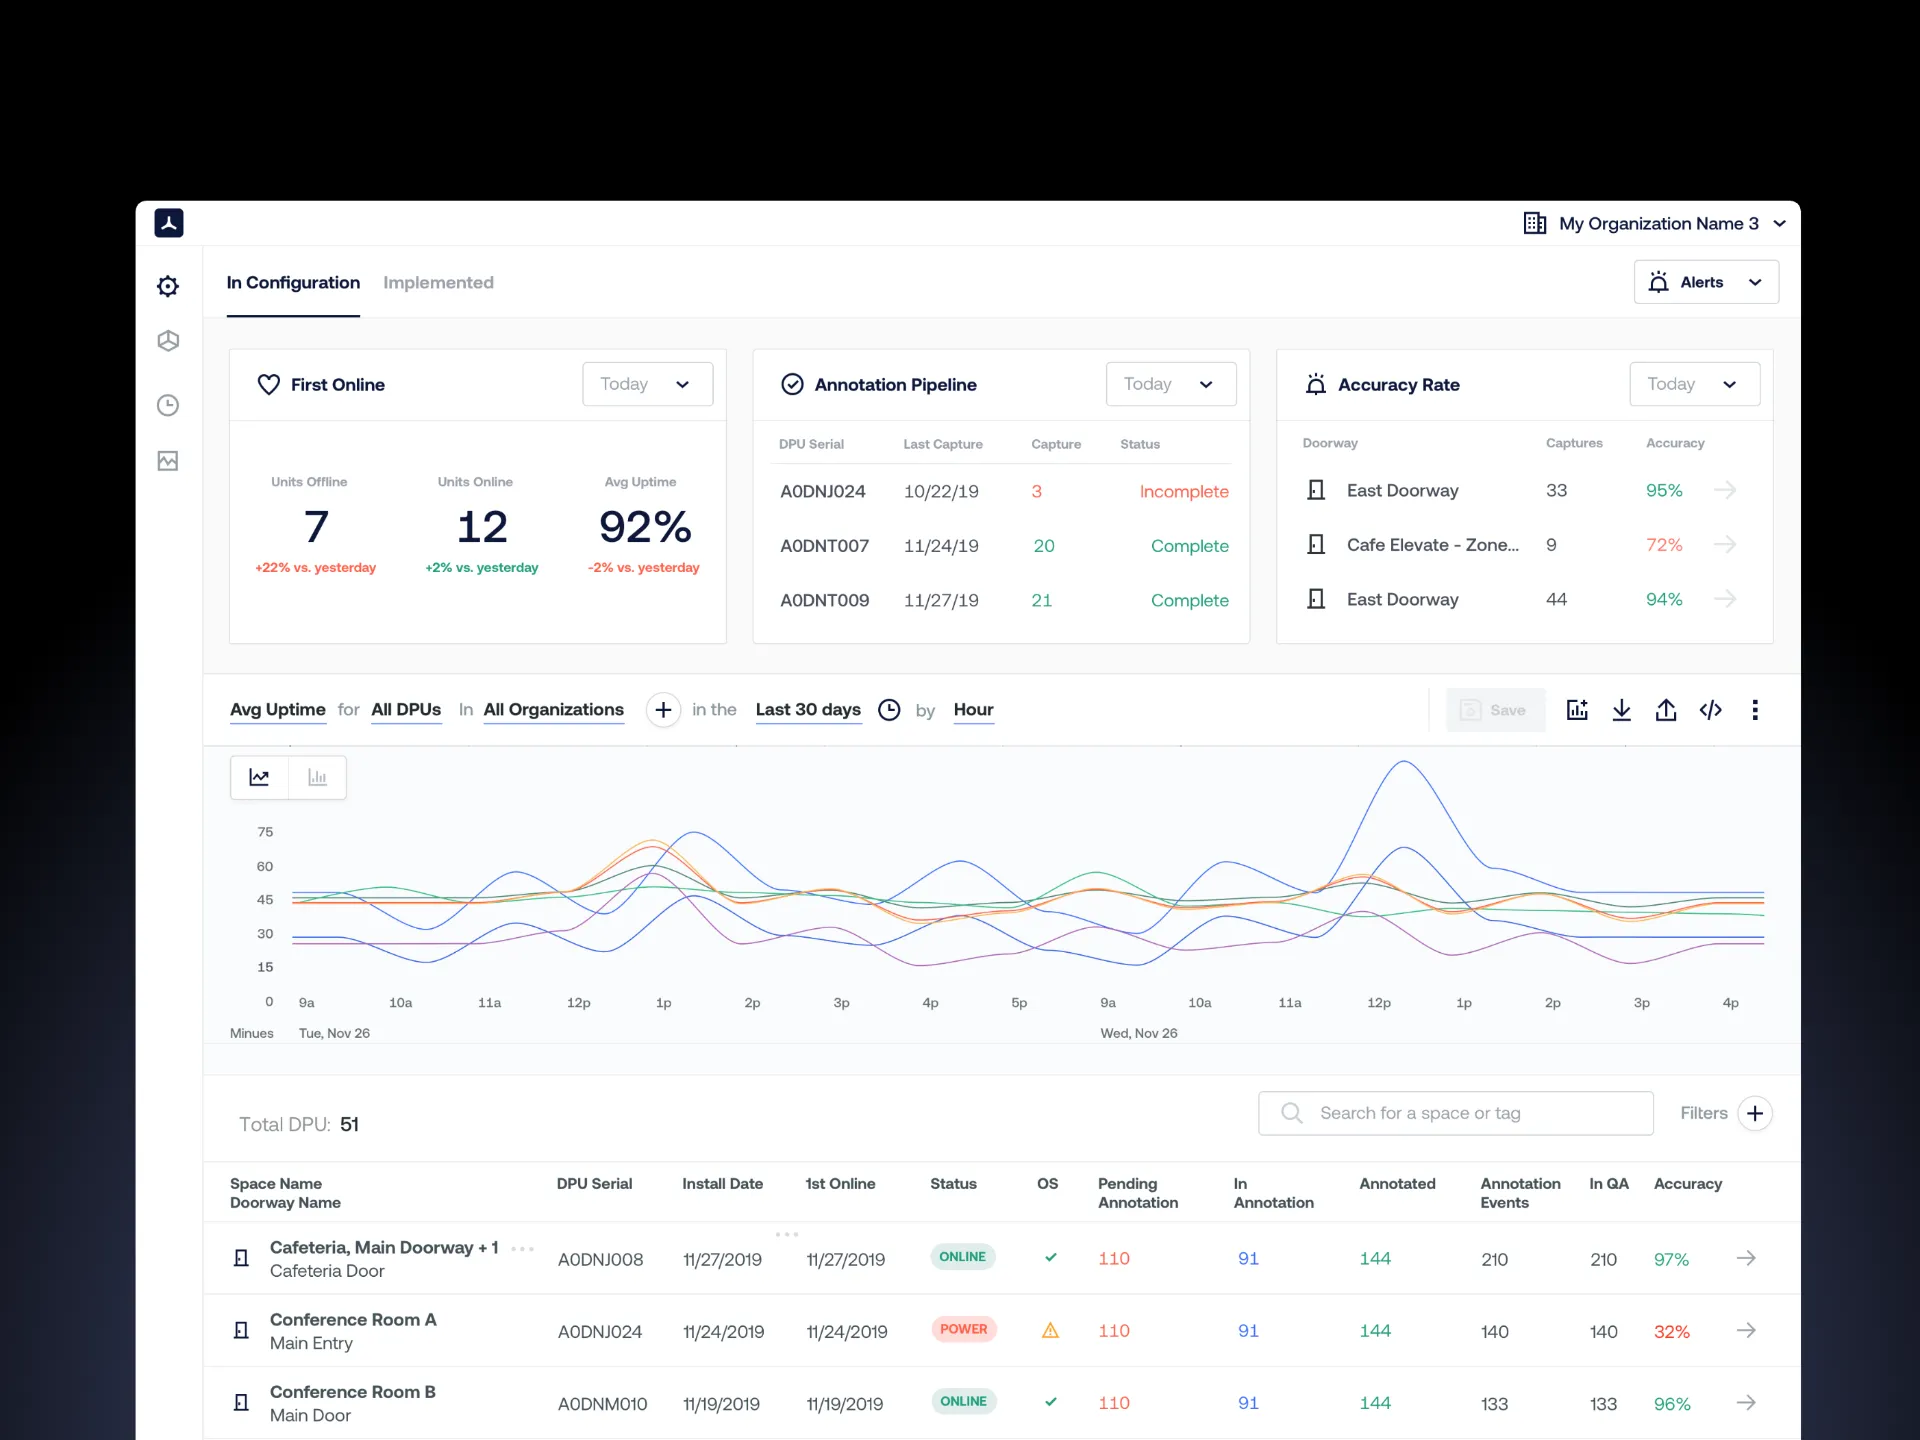Screen dimensions: 1920x1440
Task: Open the cube icon in sidebar
Action: [168, 341]
